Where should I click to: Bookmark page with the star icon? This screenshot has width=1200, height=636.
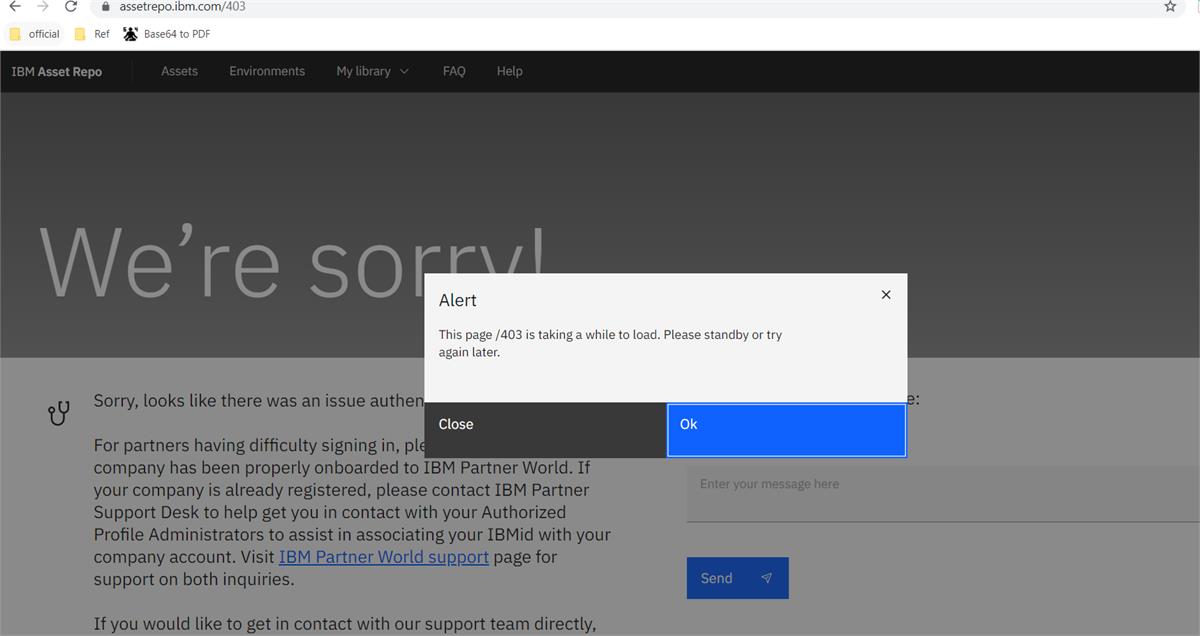[1170, 6]
